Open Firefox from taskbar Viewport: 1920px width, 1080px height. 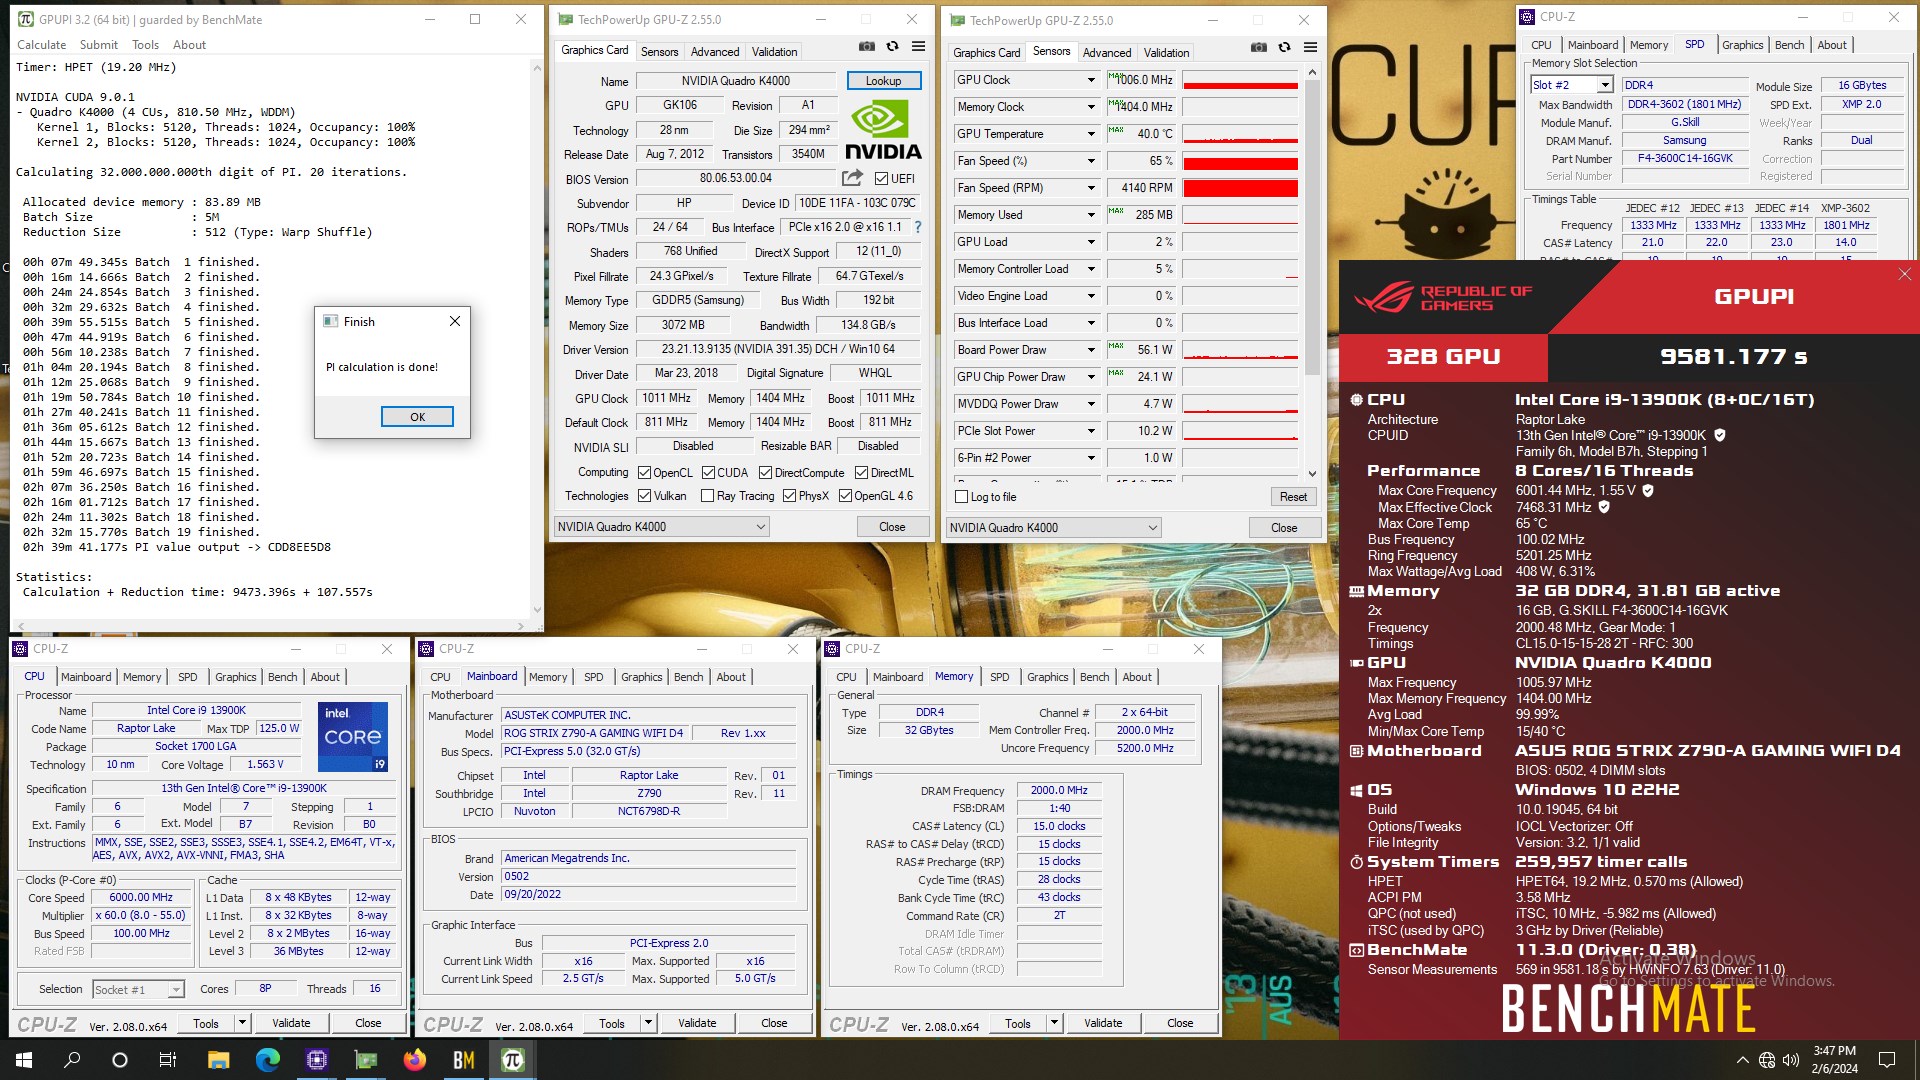[x=414, y=1060]
